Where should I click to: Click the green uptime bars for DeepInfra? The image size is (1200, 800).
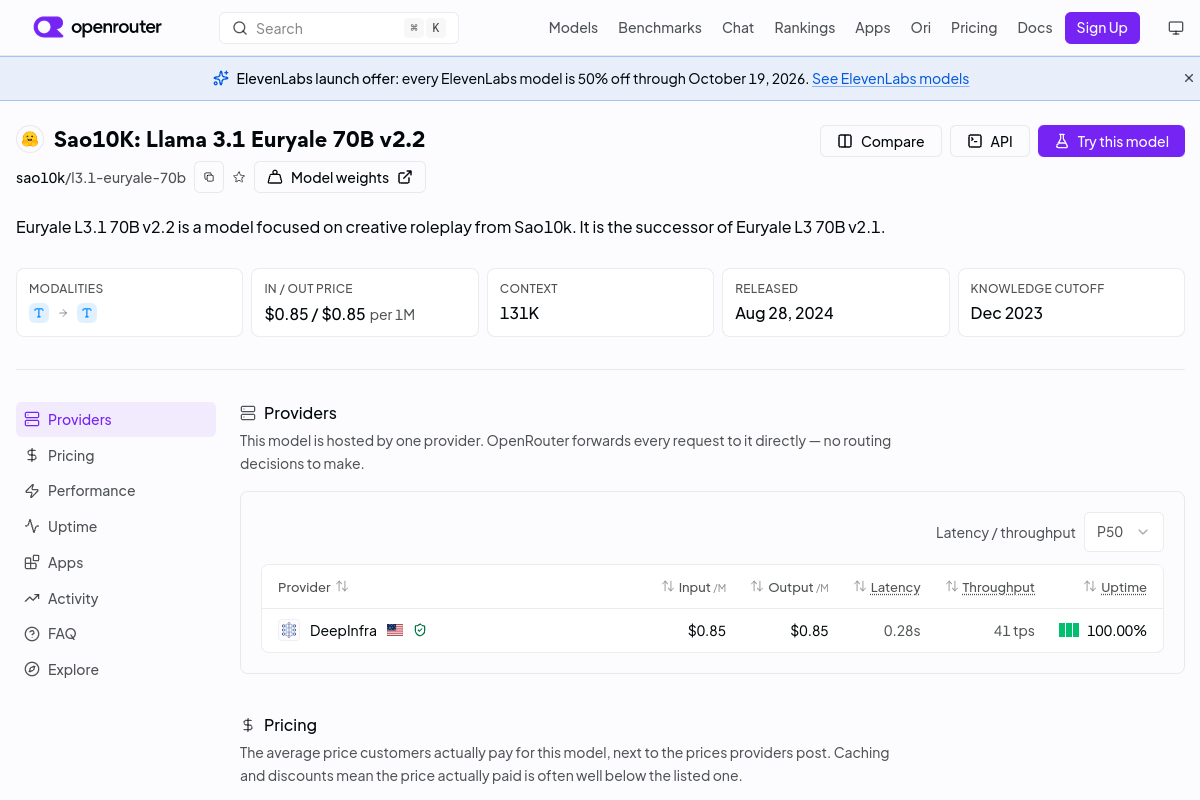click(x=1069, y=630)
